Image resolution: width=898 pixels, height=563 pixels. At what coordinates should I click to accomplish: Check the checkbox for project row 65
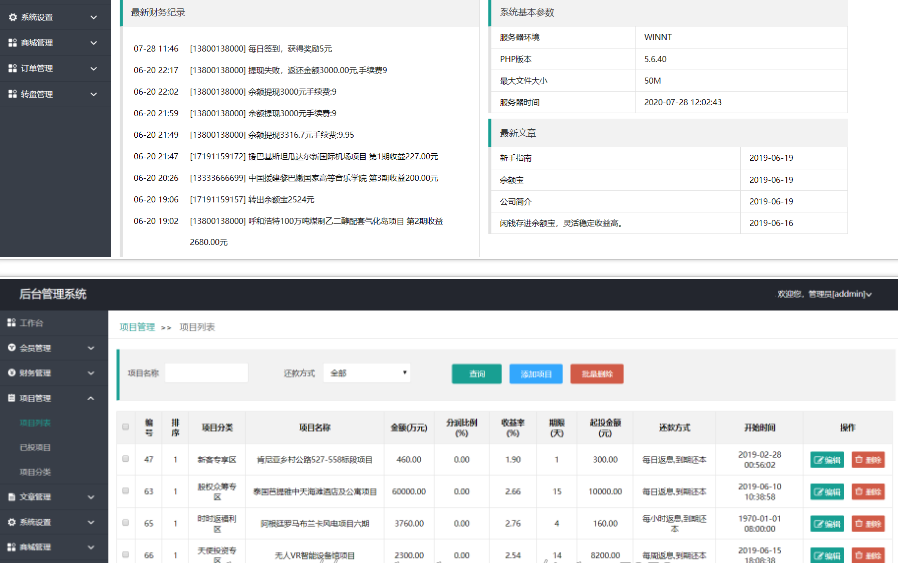click(x=125, y=523)
